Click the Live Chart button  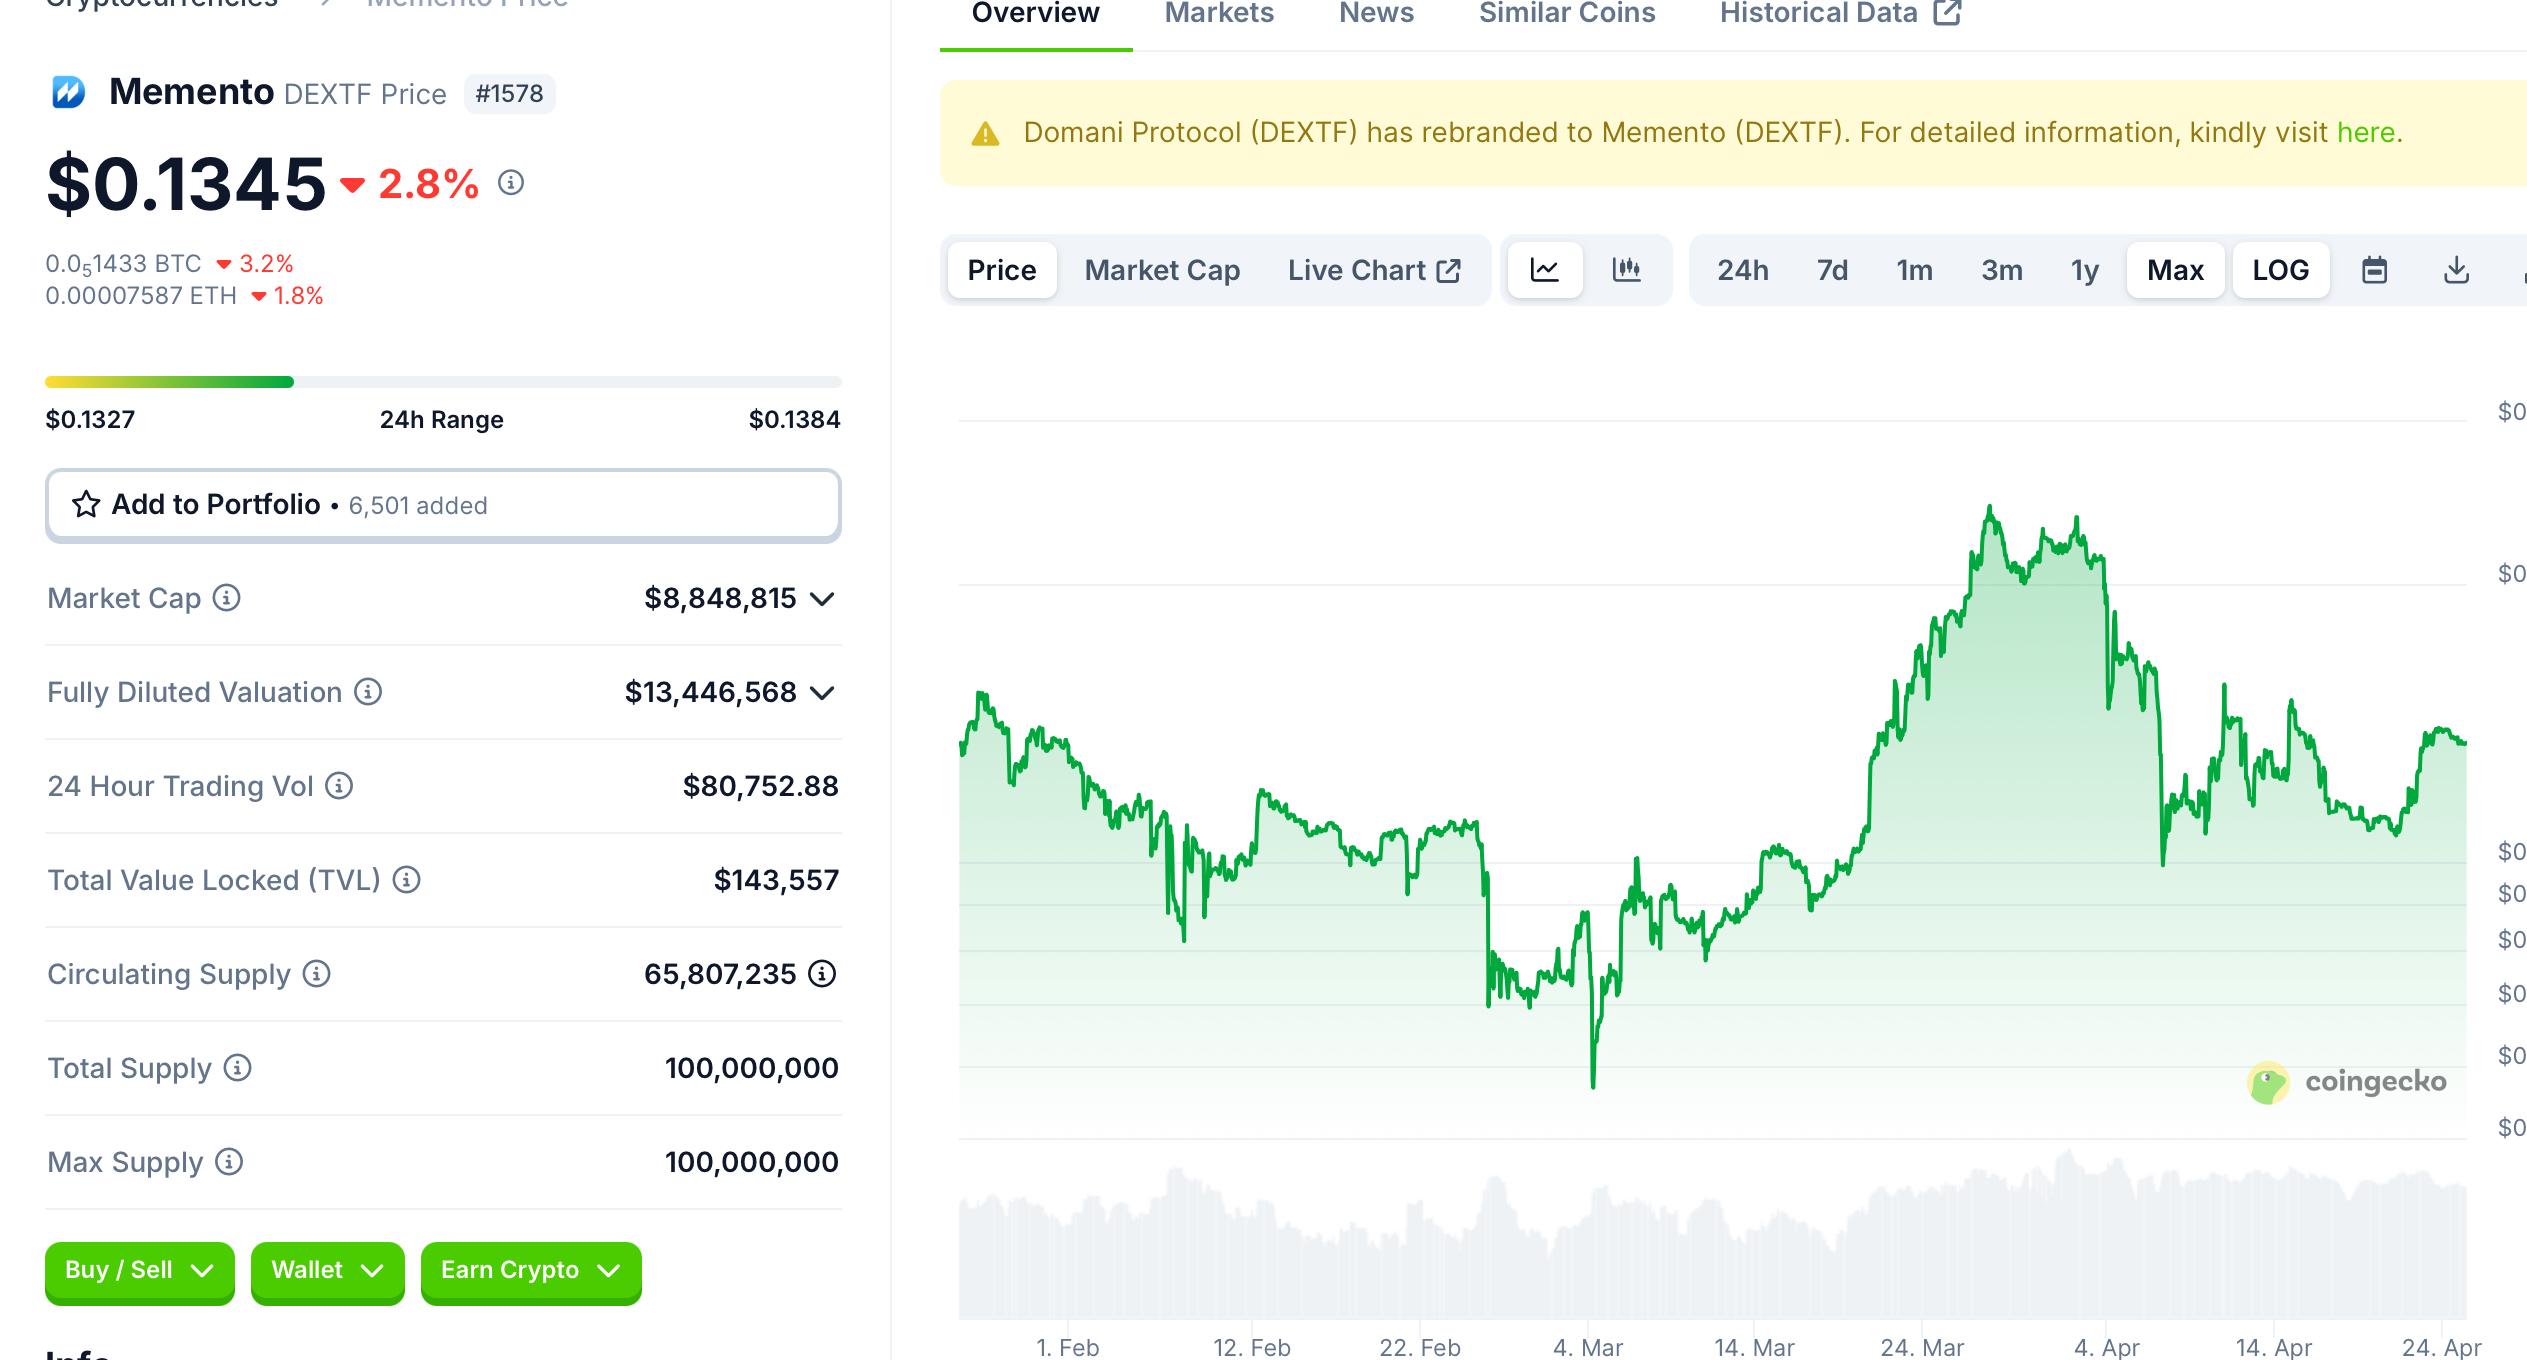1374,270
